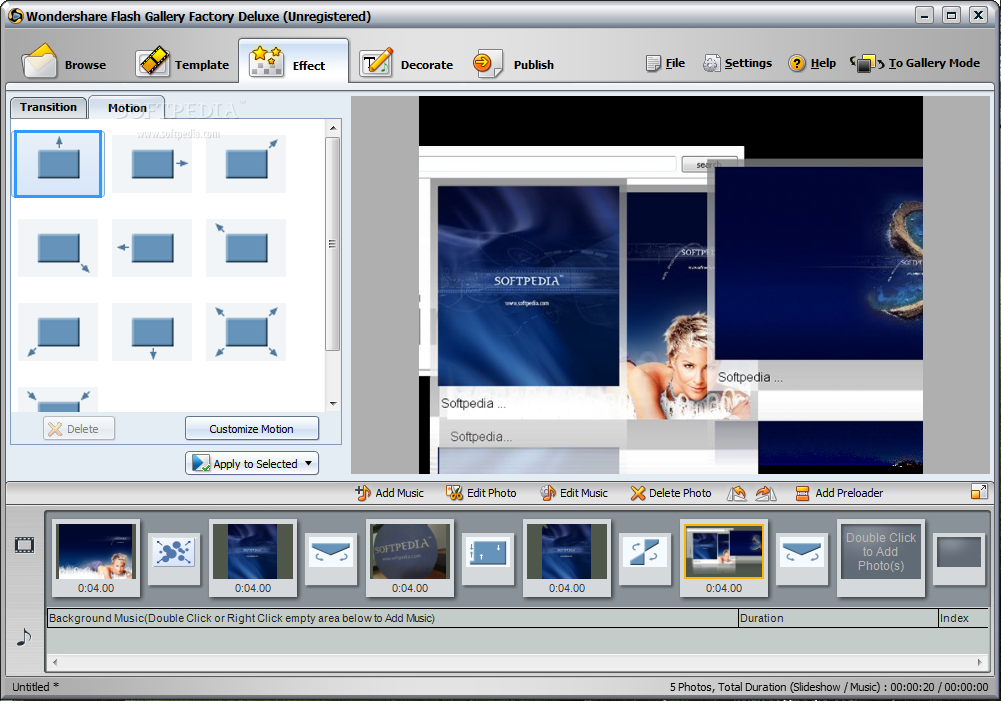Image resolution: width=1001 pixels, height=701 pixels.
Task: Choose the move-right motion effect
Action: tap(152, 164)
